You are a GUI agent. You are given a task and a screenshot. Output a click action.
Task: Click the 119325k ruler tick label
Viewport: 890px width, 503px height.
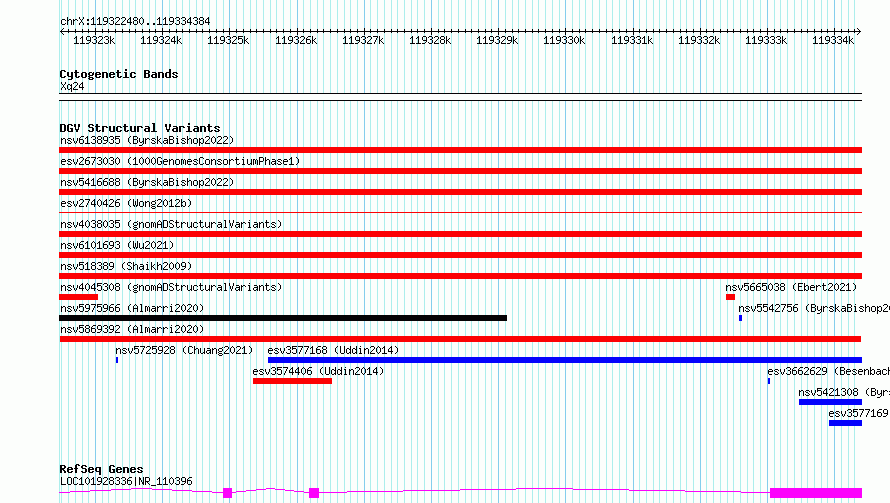(x=228, y=40)
